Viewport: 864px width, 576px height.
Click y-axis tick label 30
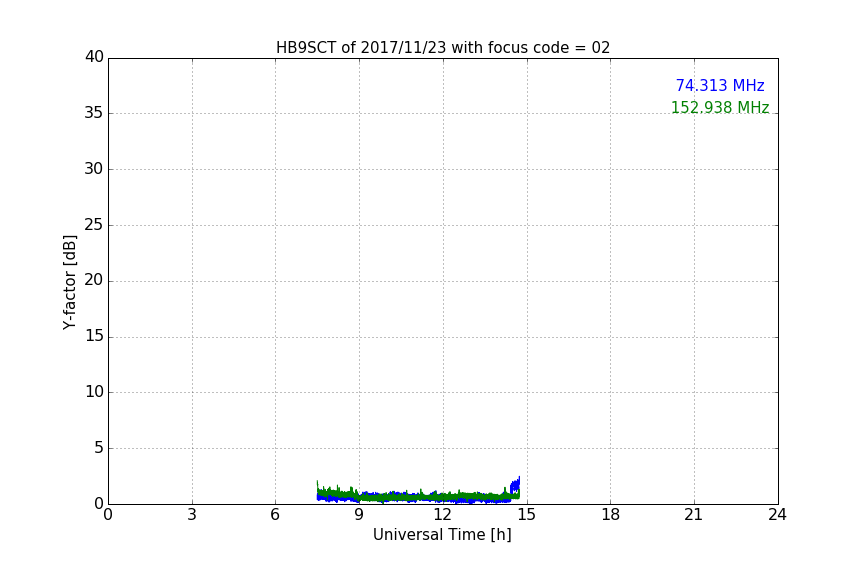pos(94,169)
